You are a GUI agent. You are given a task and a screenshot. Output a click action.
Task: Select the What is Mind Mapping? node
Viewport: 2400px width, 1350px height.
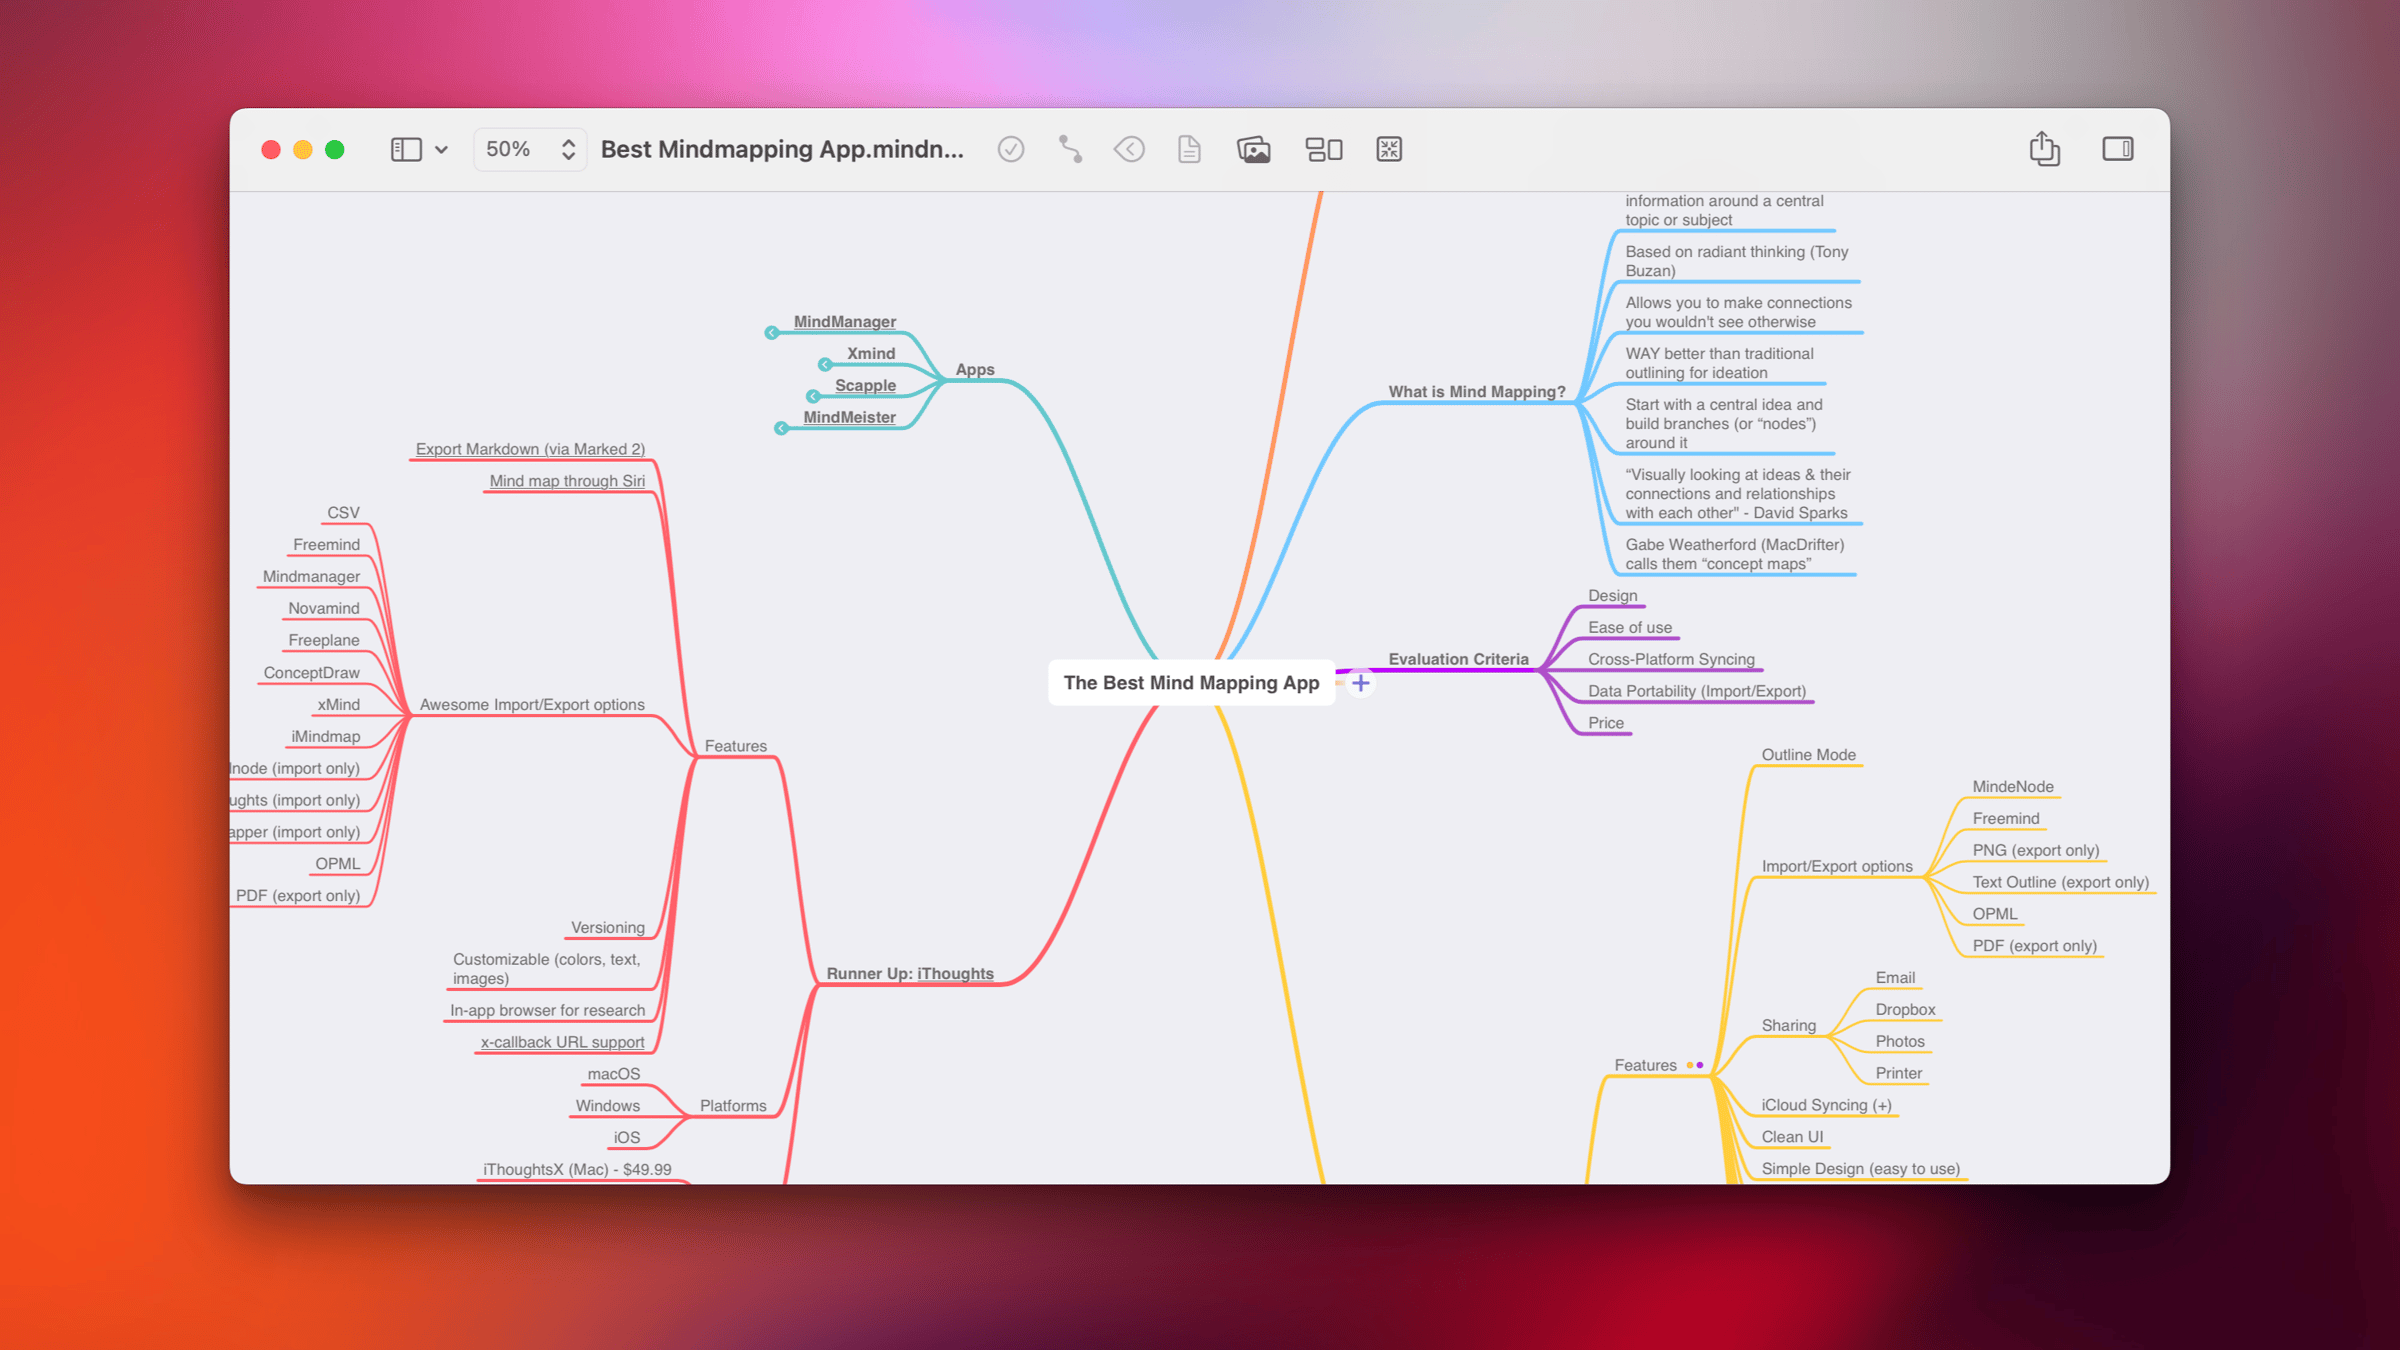(1476, 392)
